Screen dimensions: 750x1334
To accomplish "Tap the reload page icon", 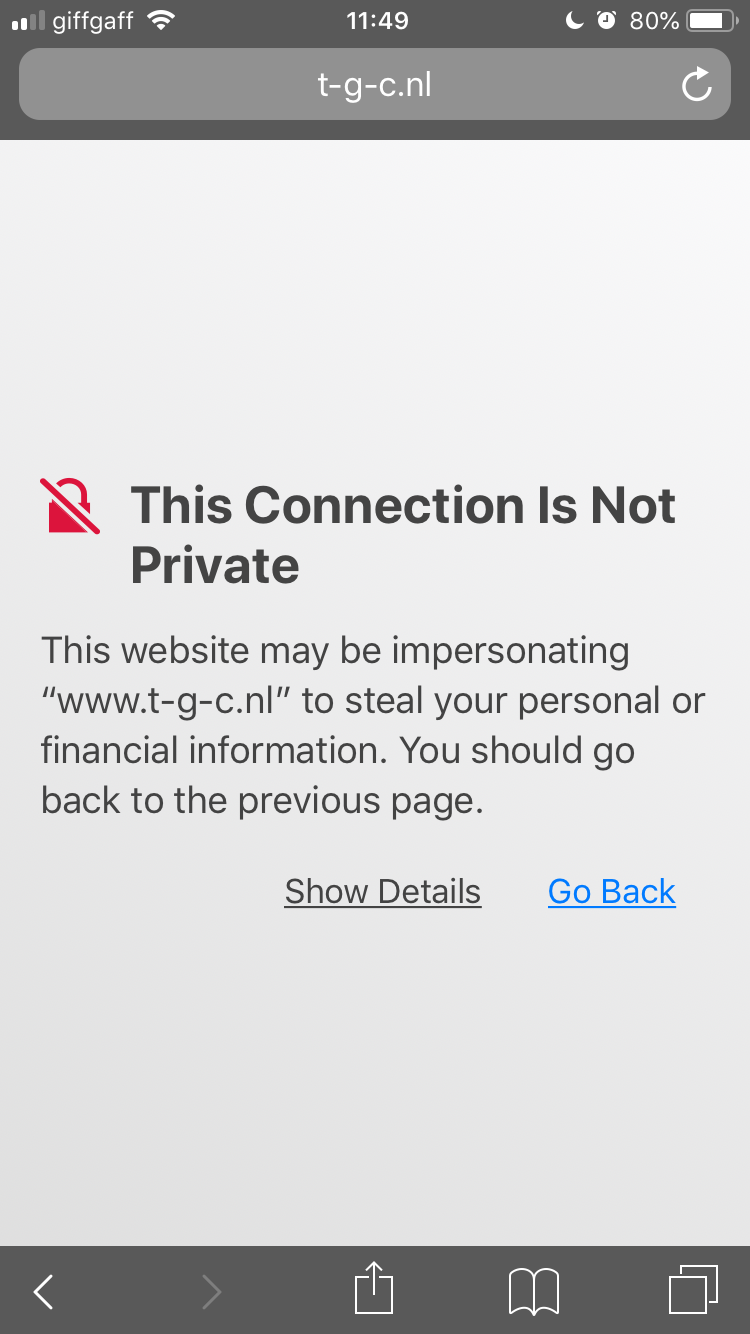I will pos(697,85).
